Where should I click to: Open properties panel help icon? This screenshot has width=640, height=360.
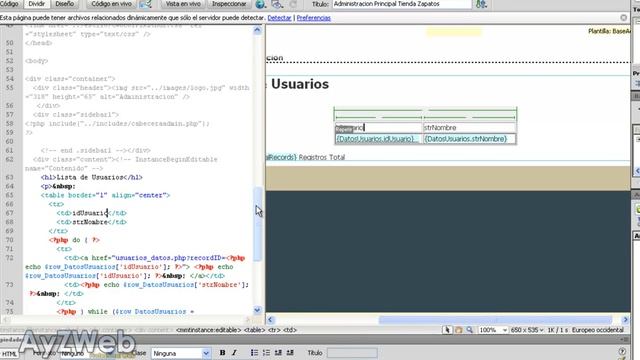click(x=622, y=351)
